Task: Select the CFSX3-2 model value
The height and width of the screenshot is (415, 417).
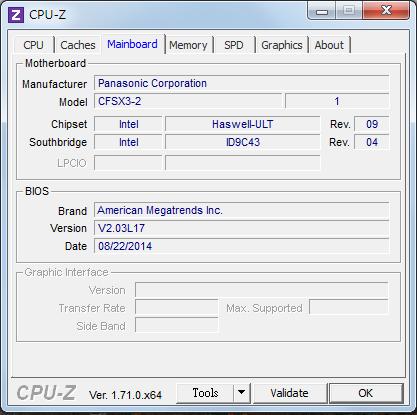Action: (188, 101)
